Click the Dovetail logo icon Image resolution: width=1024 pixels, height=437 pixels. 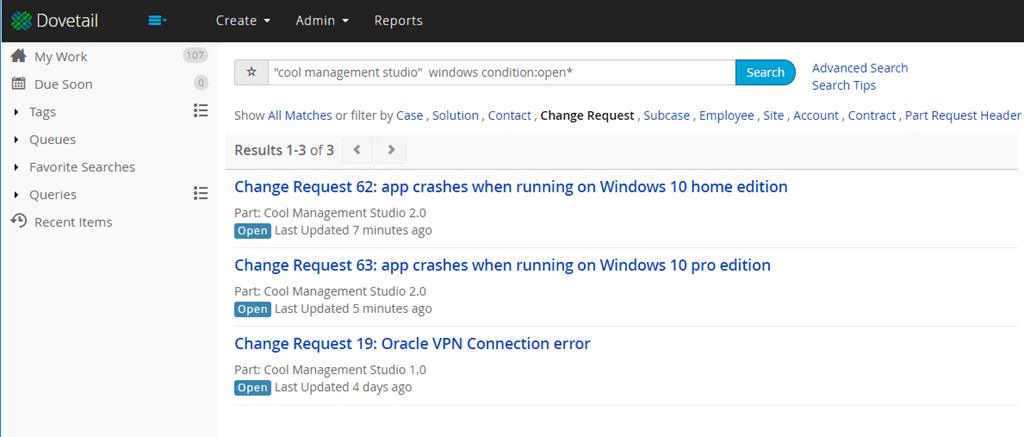(x=20, y=20)
